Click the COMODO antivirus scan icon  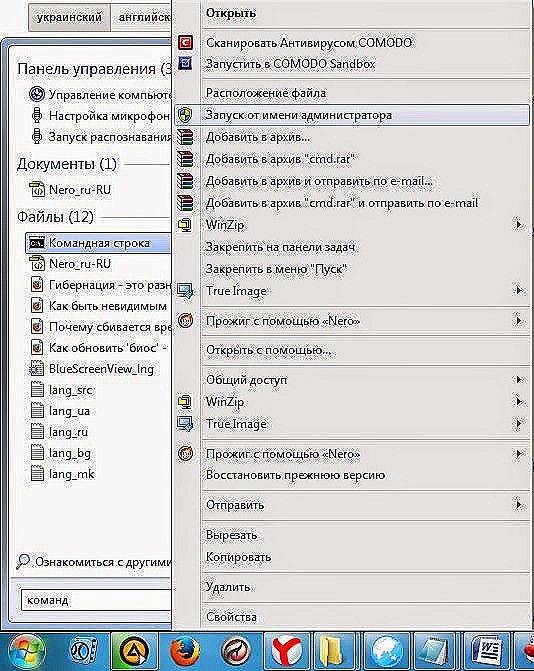coord(185,42)
